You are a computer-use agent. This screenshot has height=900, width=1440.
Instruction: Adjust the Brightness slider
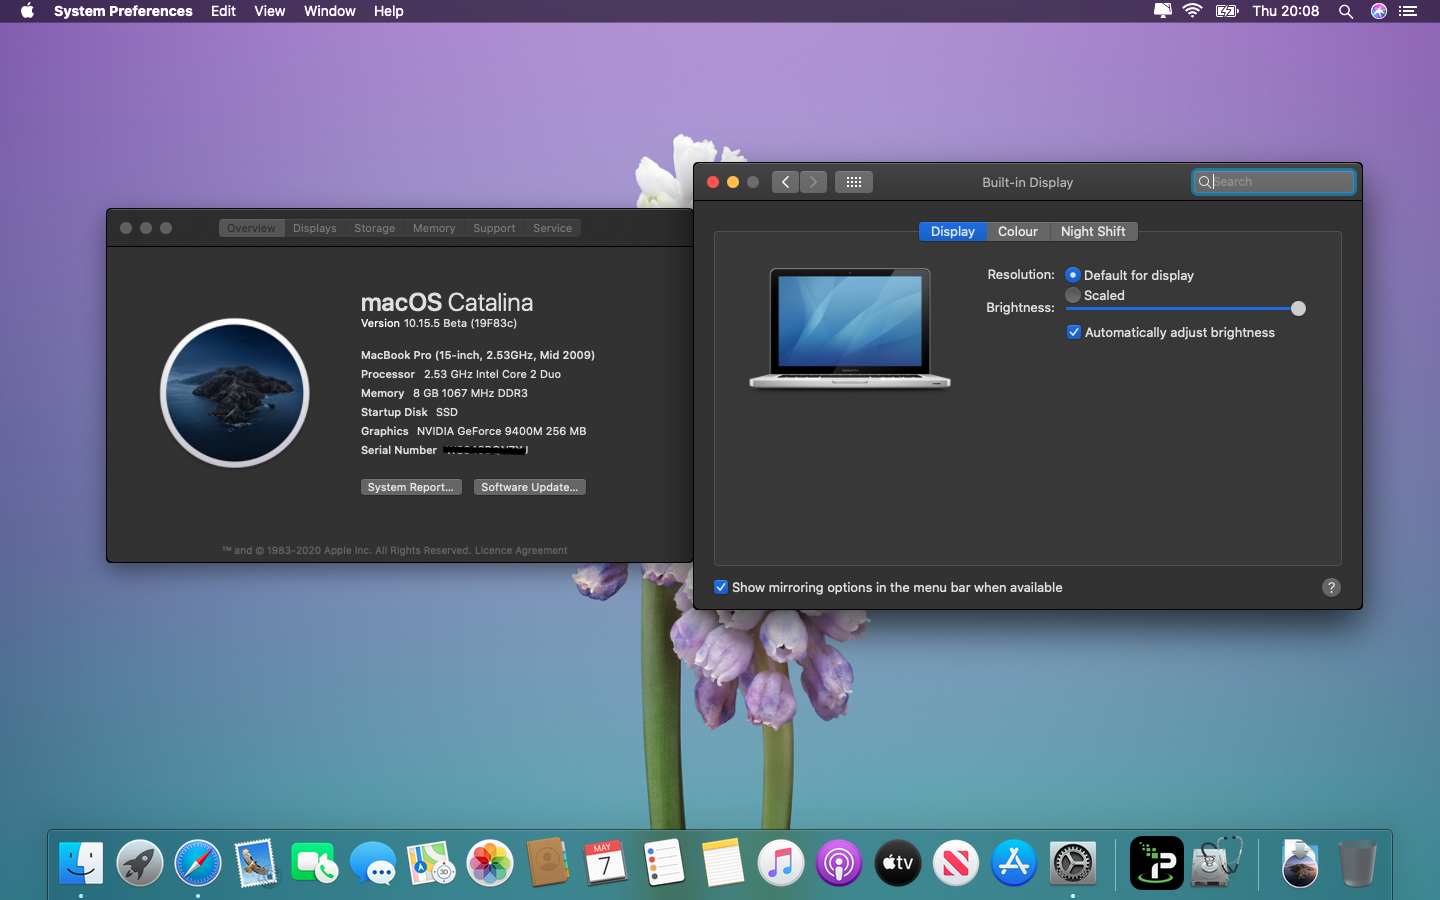[1185, 308]
